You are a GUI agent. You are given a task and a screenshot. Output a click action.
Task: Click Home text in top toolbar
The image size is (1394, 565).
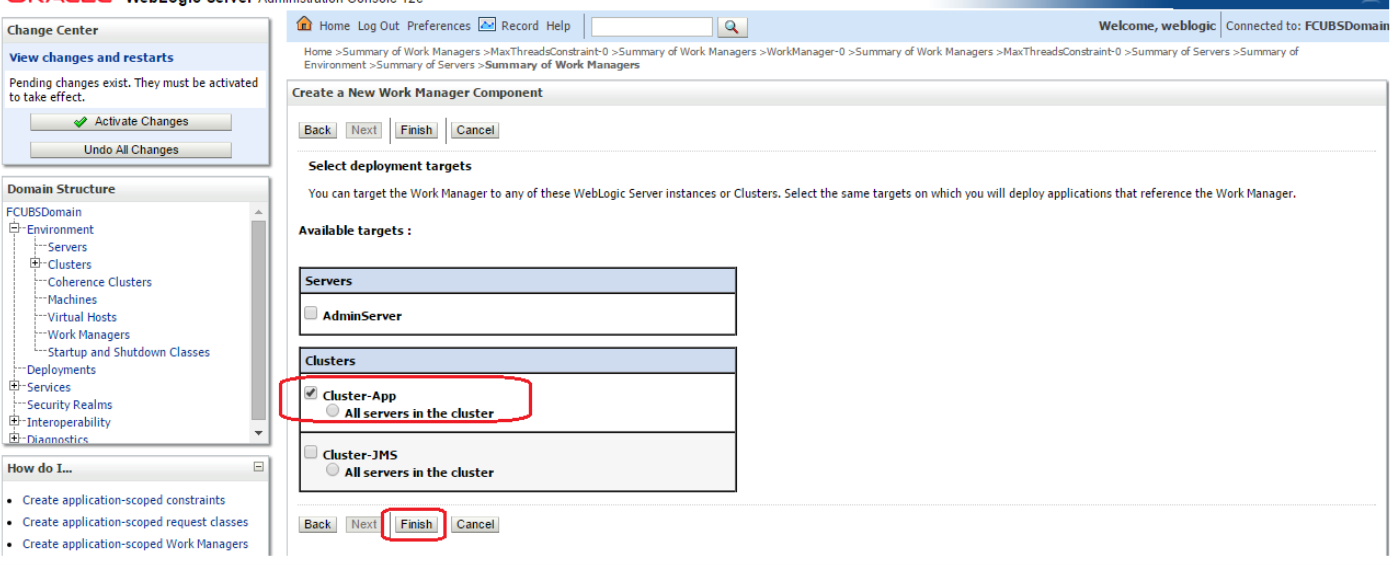[335, 26]
